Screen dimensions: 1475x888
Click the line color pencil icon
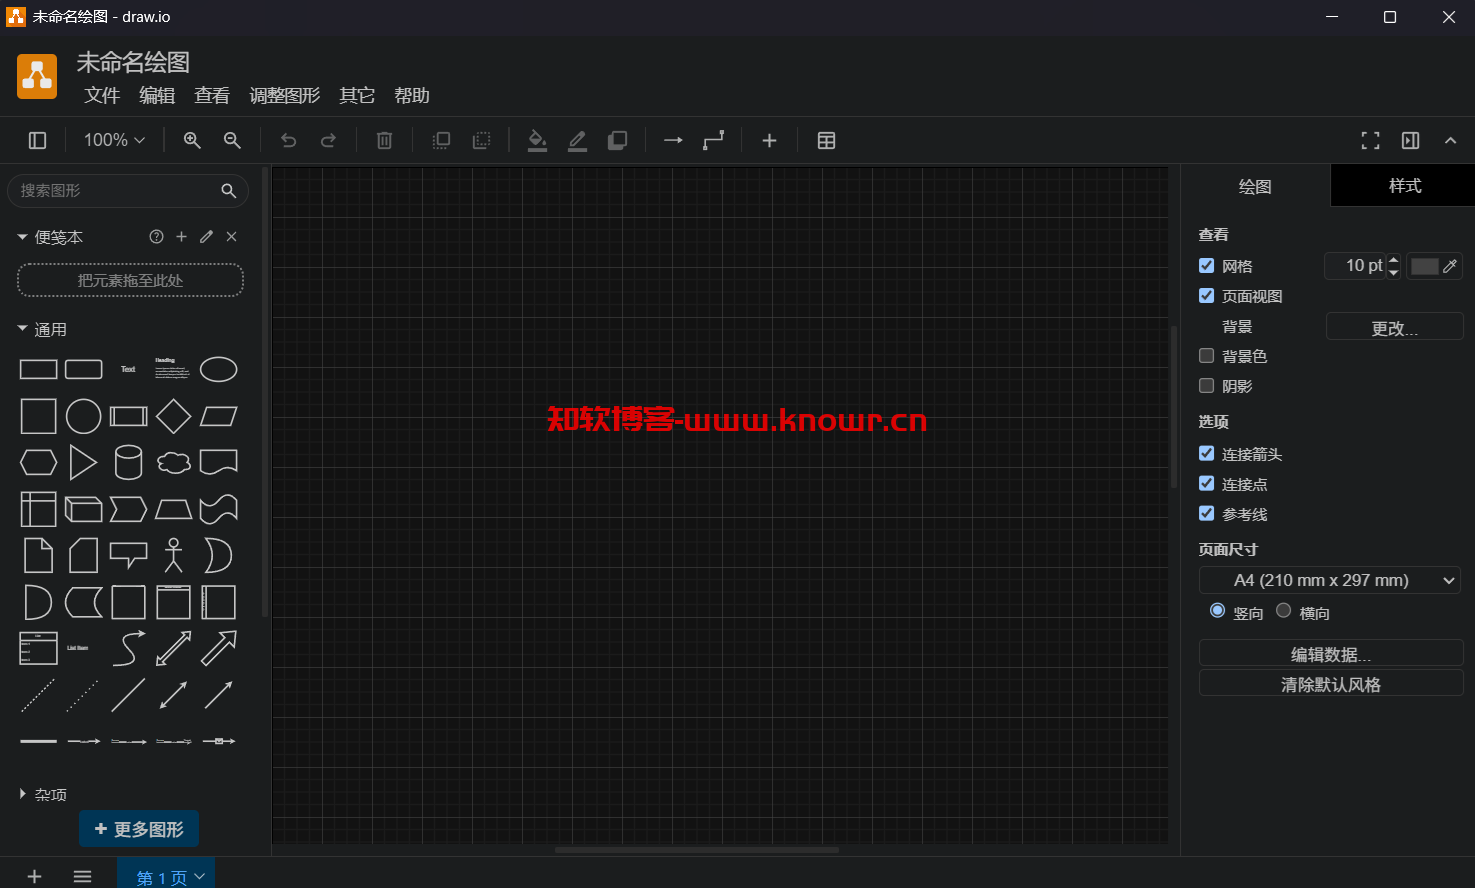click(577, 141)
